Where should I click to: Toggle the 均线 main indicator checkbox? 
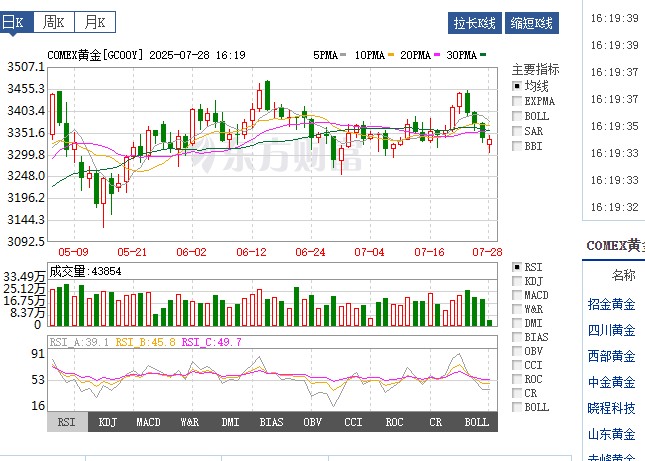(x=516, y=86)
